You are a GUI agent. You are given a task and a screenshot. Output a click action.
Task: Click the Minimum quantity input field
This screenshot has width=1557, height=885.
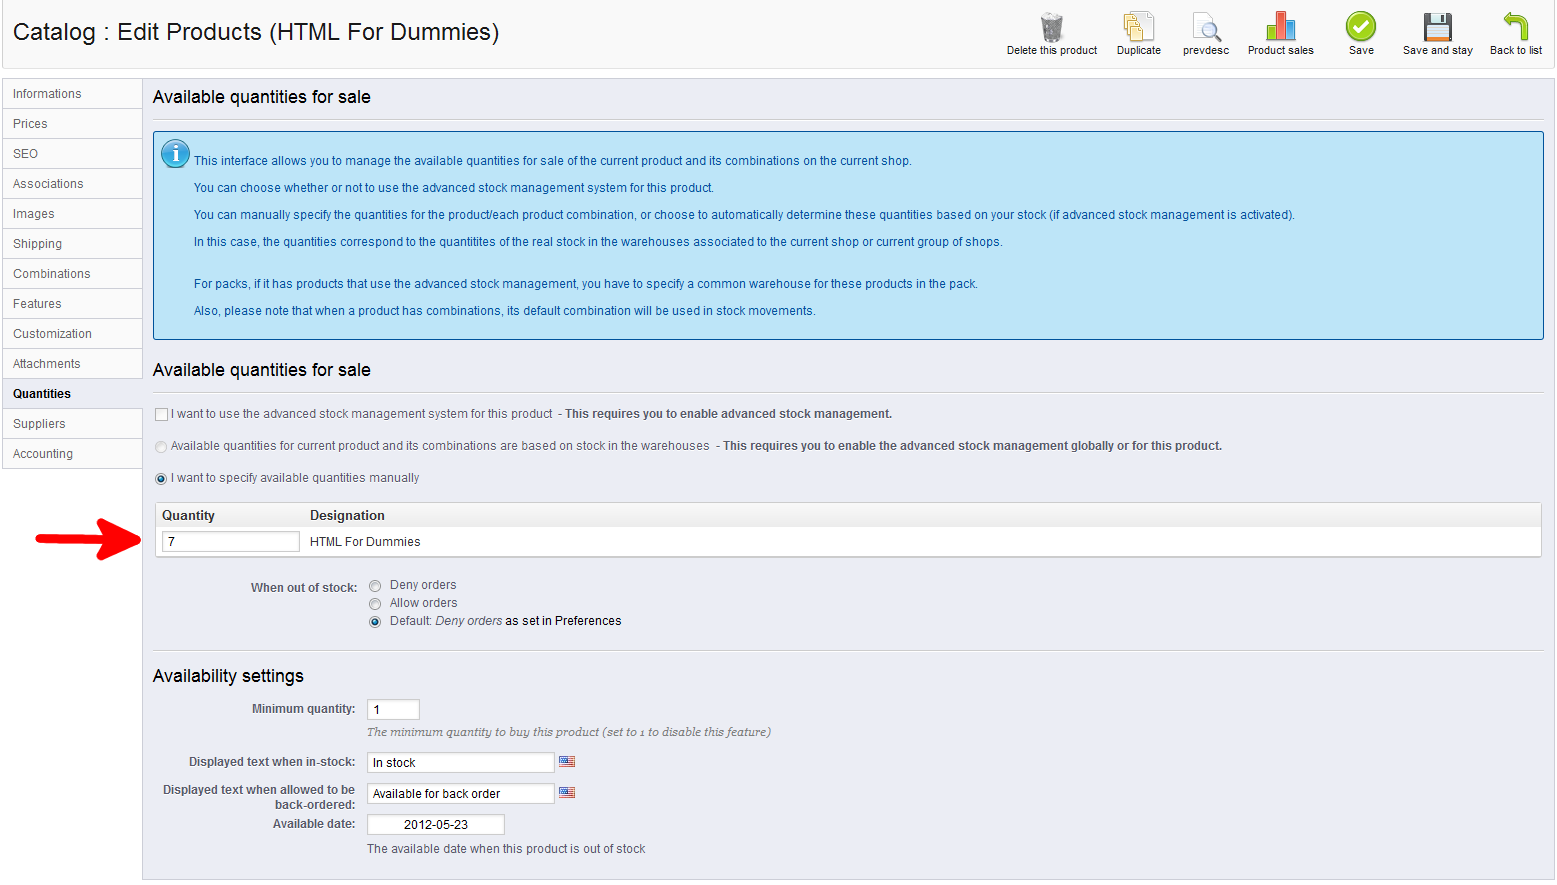click(393, 710)
